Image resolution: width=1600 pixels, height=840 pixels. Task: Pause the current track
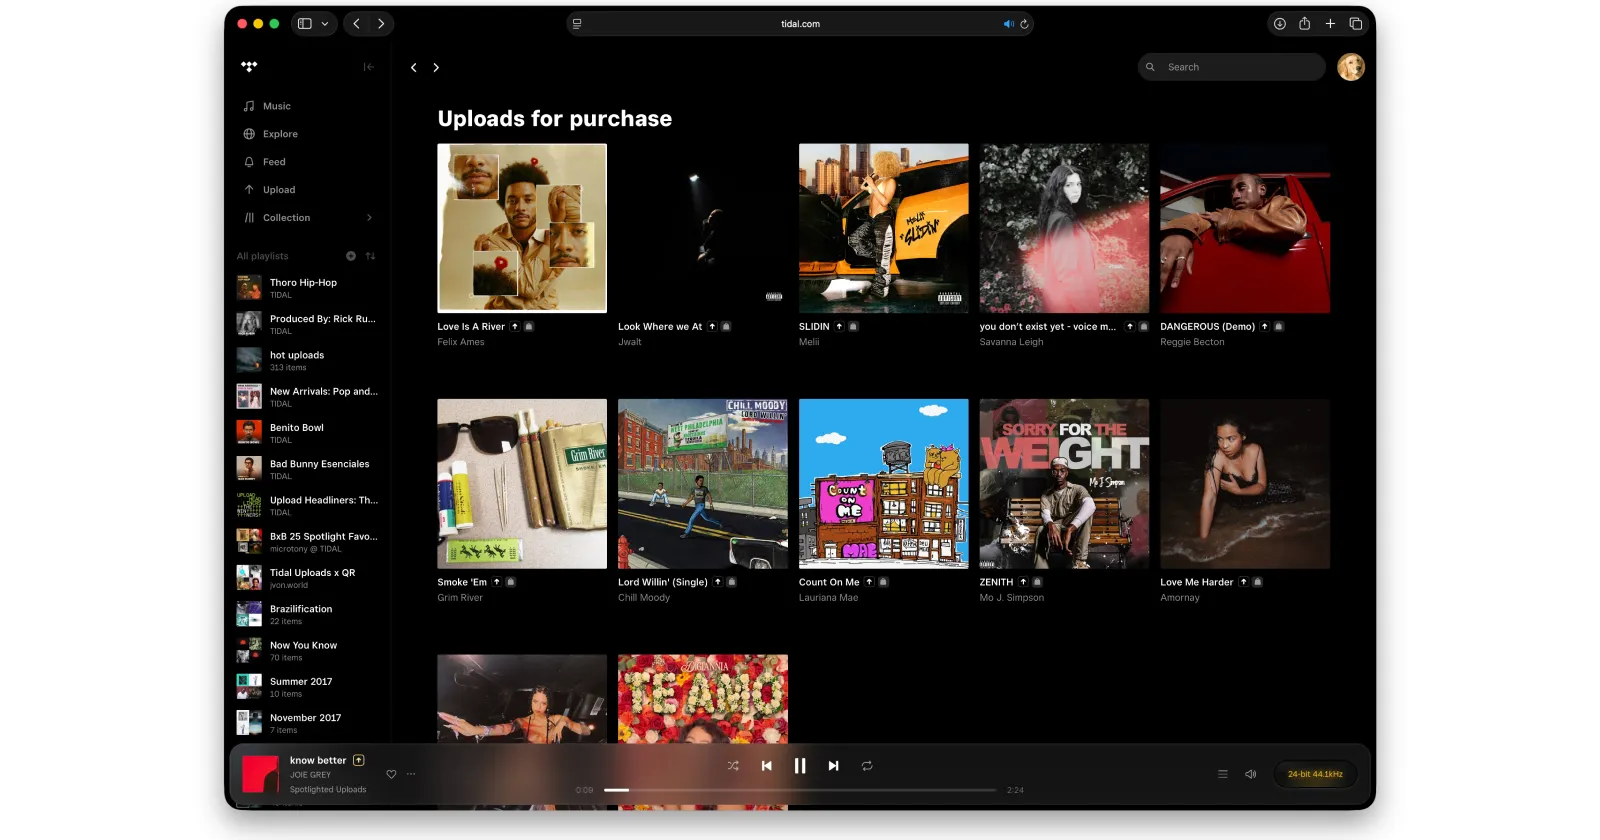pos(800,766)
